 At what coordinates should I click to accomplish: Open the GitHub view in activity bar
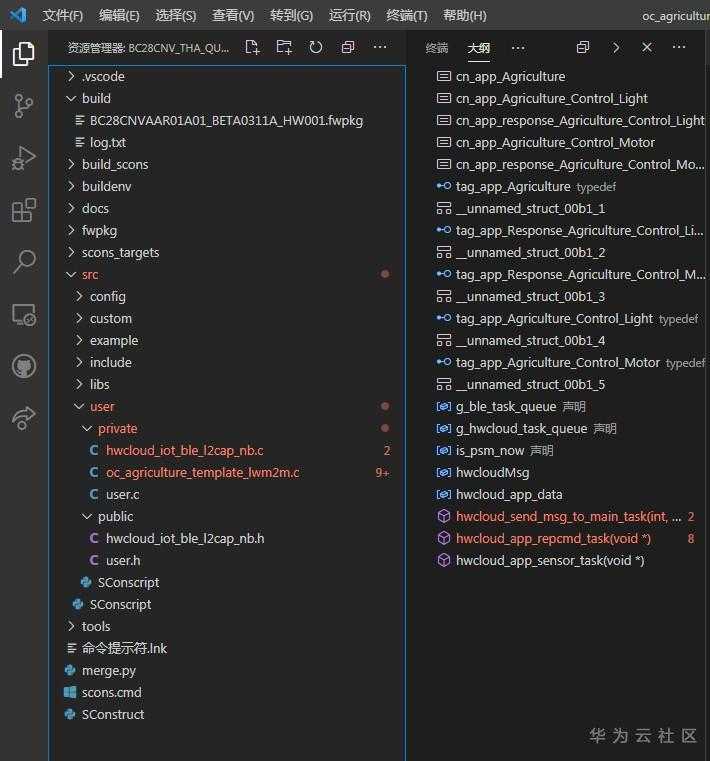pos(23,366)
